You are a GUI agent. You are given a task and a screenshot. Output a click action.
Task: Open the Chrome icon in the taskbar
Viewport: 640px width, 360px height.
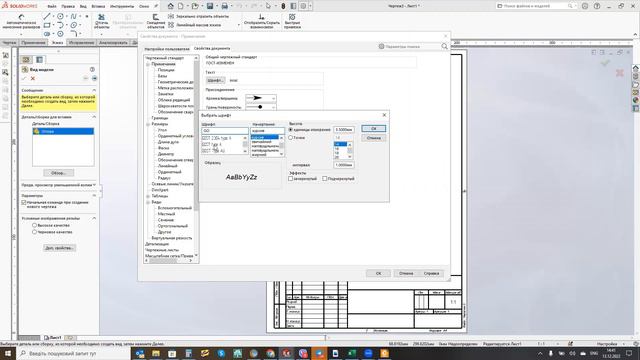(x=270, y=353)
